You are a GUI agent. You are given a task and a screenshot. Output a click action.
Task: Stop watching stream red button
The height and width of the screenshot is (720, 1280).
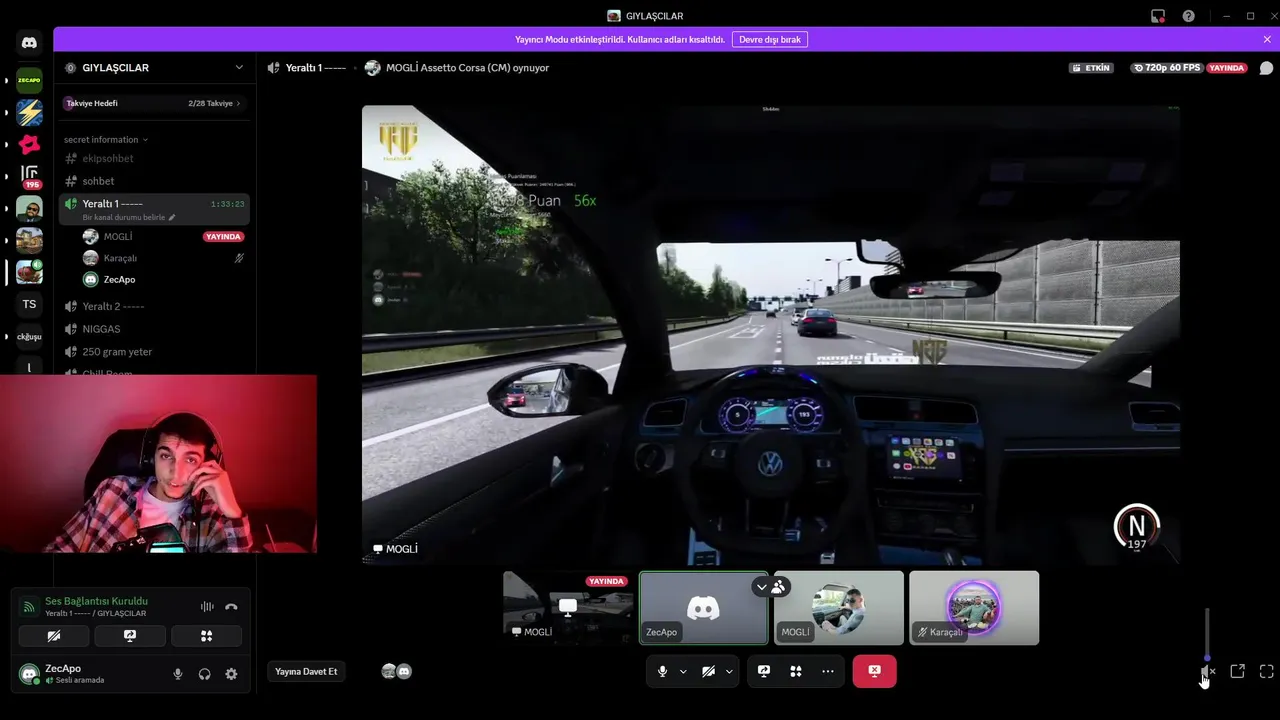tap(874, 671)
